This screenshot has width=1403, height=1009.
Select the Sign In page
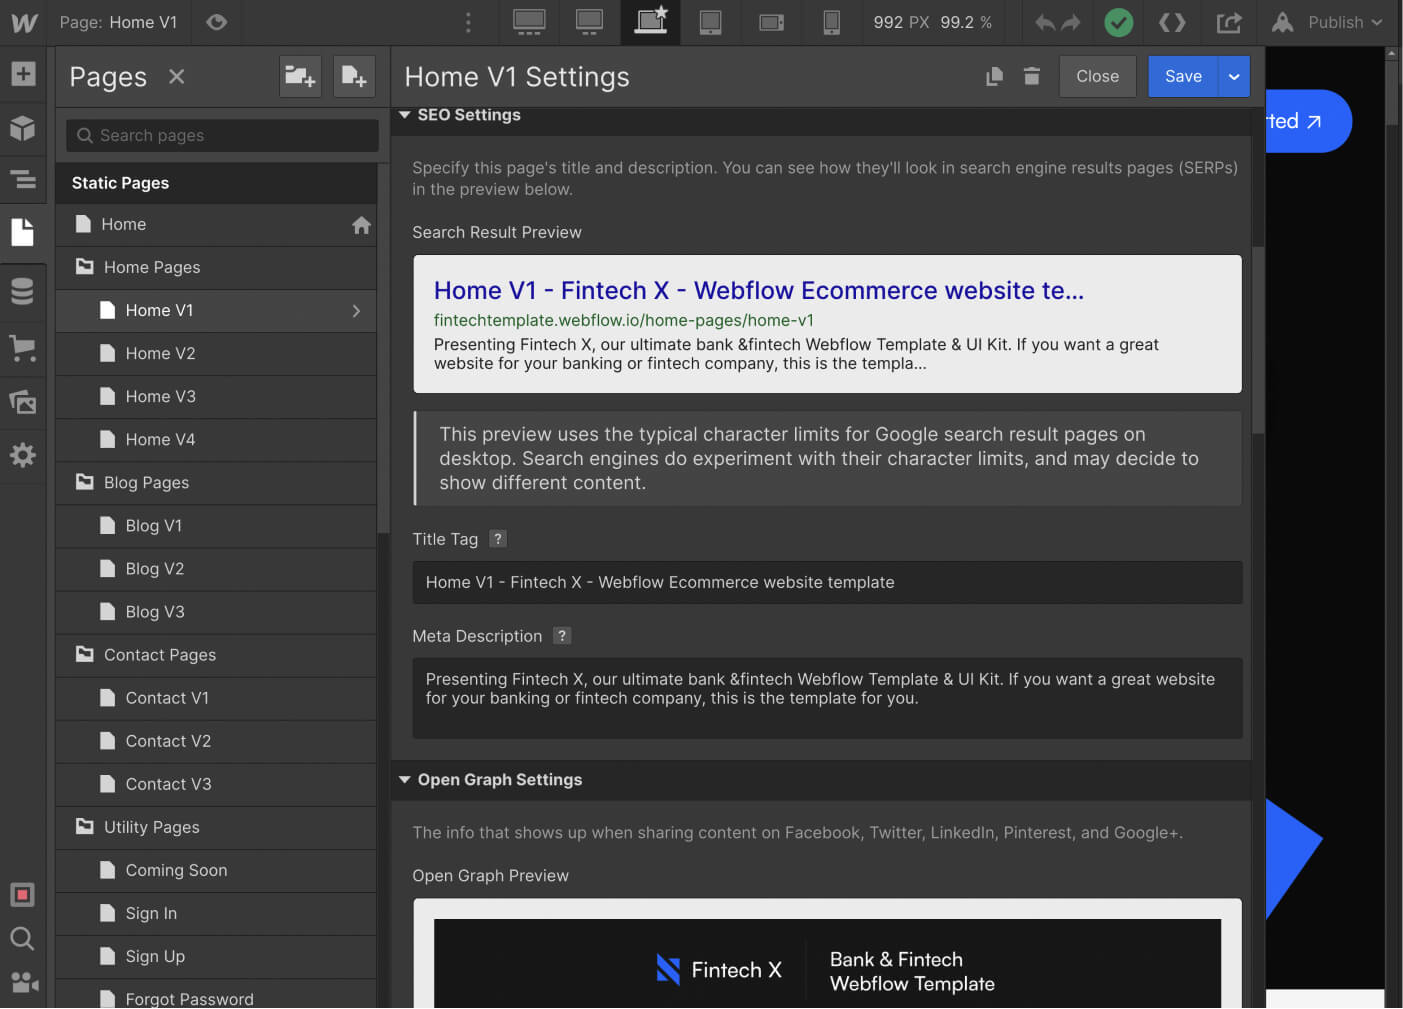tap(216, 913)
